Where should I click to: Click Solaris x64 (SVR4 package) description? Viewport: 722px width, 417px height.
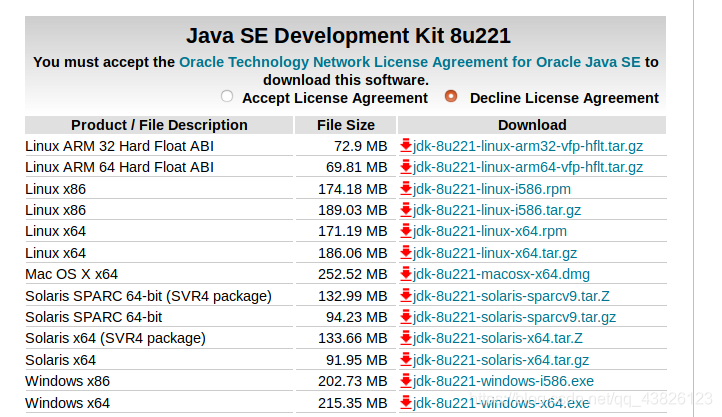[x=115, y=338]
